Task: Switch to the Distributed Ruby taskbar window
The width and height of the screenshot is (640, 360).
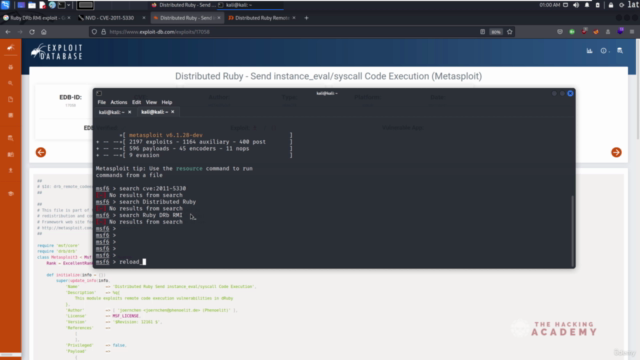Action: (x=183, y=5)
